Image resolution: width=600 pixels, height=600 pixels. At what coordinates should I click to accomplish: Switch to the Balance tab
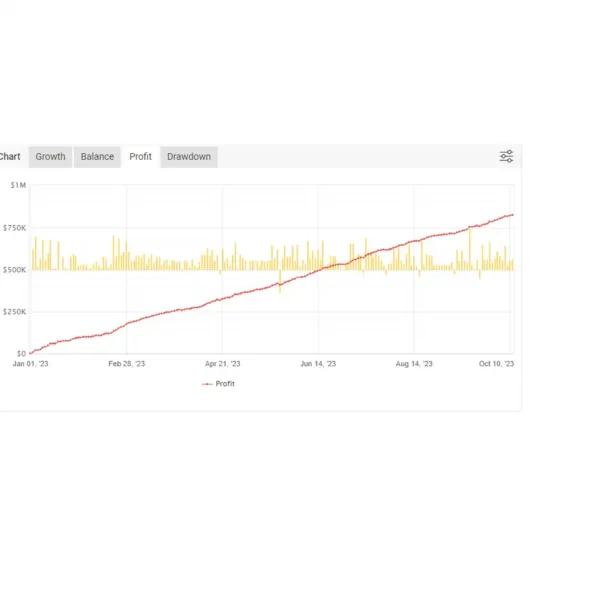coord(97,157)
